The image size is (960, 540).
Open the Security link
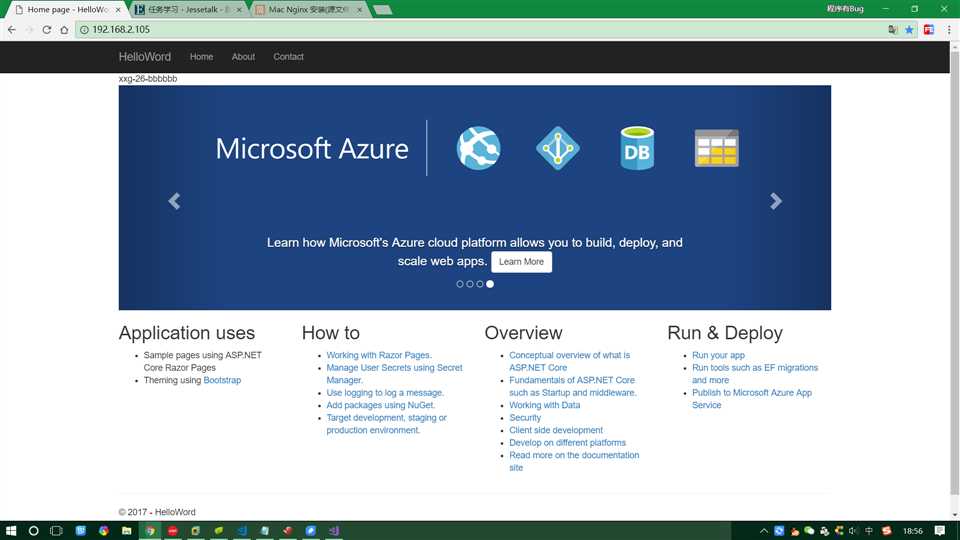525,418
